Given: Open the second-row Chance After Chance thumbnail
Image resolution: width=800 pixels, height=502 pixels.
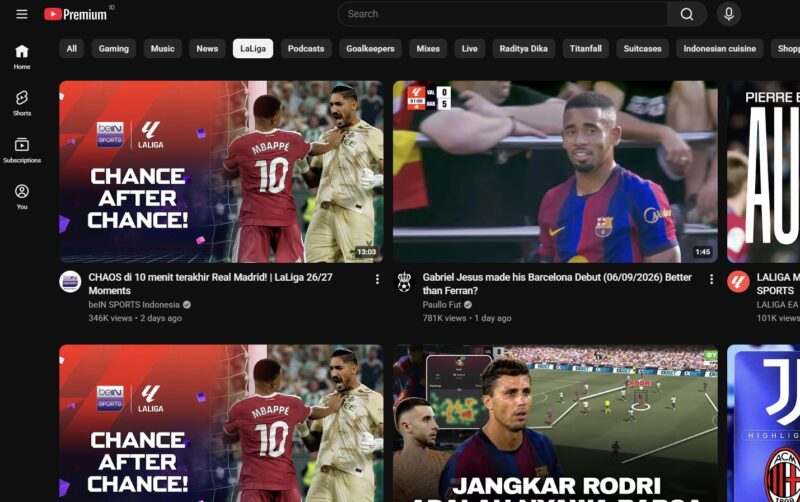Looking at the screenshot, I should 221,423.
